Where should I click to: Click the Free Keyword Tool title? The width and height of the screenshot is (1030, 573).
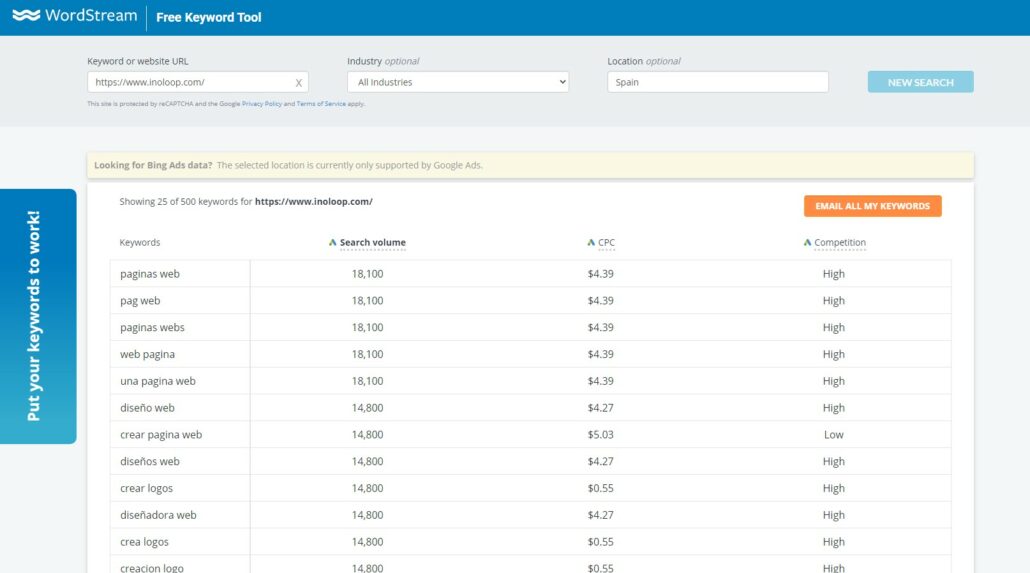209,17
